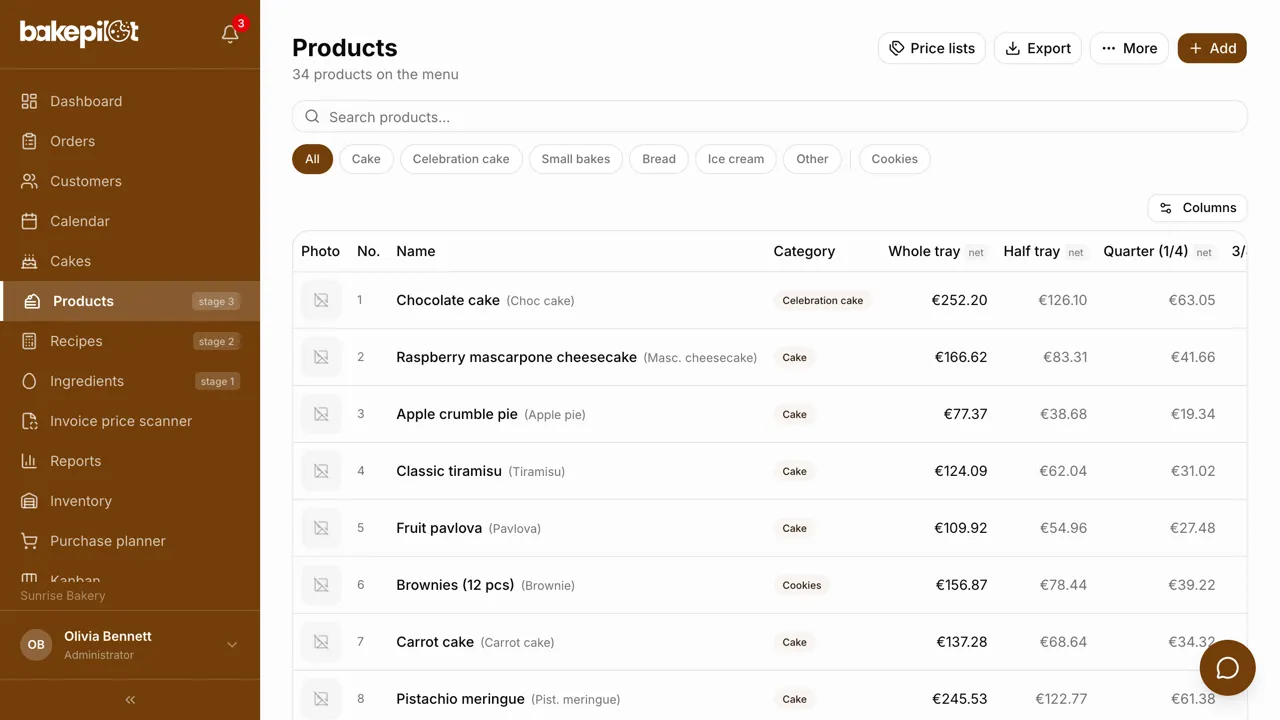This screenshot has height=720, width=1280.
Task: Filter by Small bakes
Action: tap(576, 159)
